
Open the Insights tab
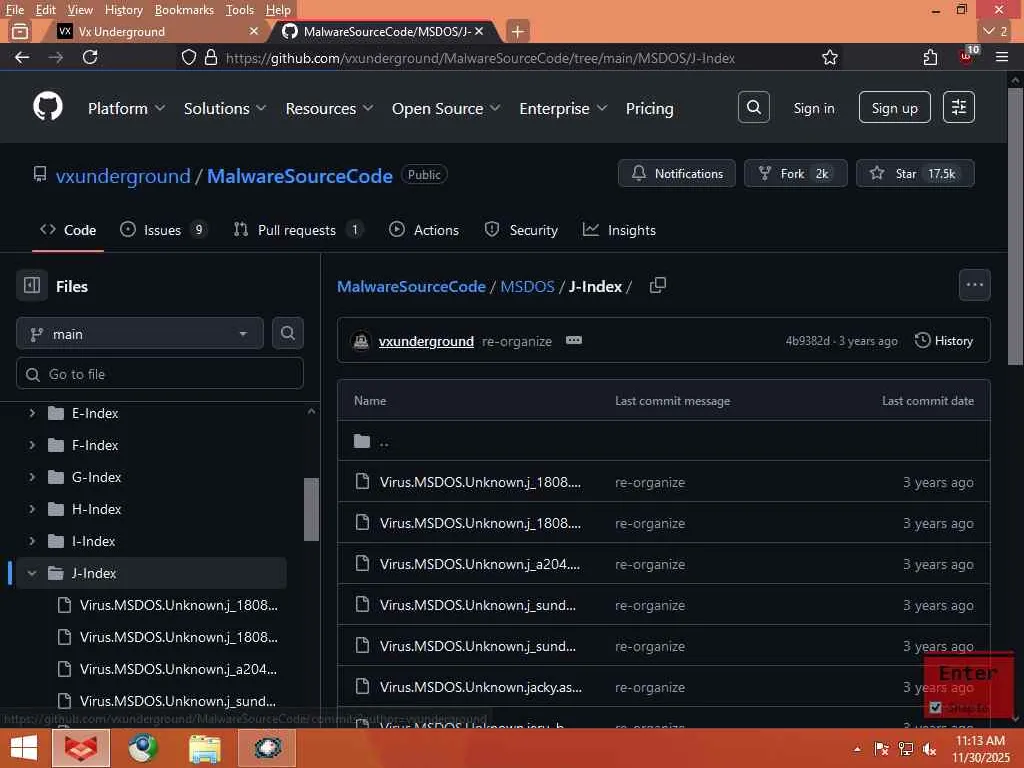(619, 230)
